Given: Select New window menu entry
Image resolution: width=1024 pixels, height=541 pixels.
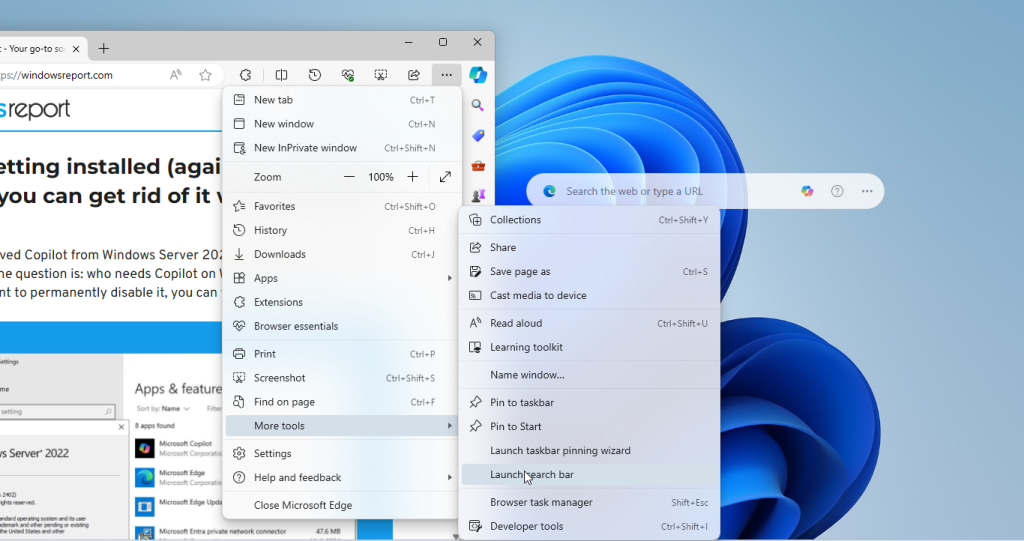Looking at the screenshot, I should [342, 124].
